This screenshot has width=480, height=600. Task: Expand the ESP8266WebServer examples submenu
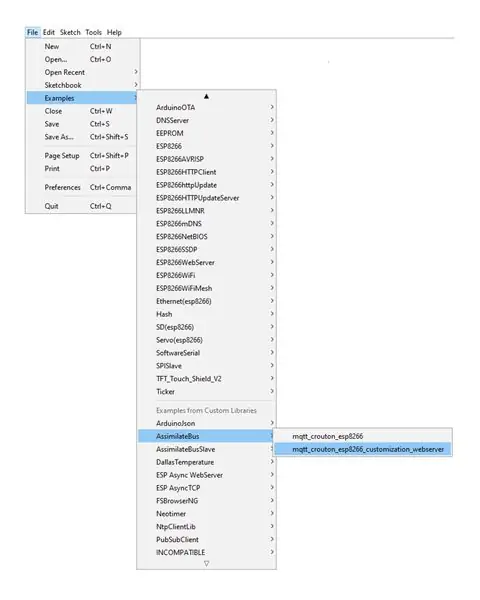(x=206, y=262)
